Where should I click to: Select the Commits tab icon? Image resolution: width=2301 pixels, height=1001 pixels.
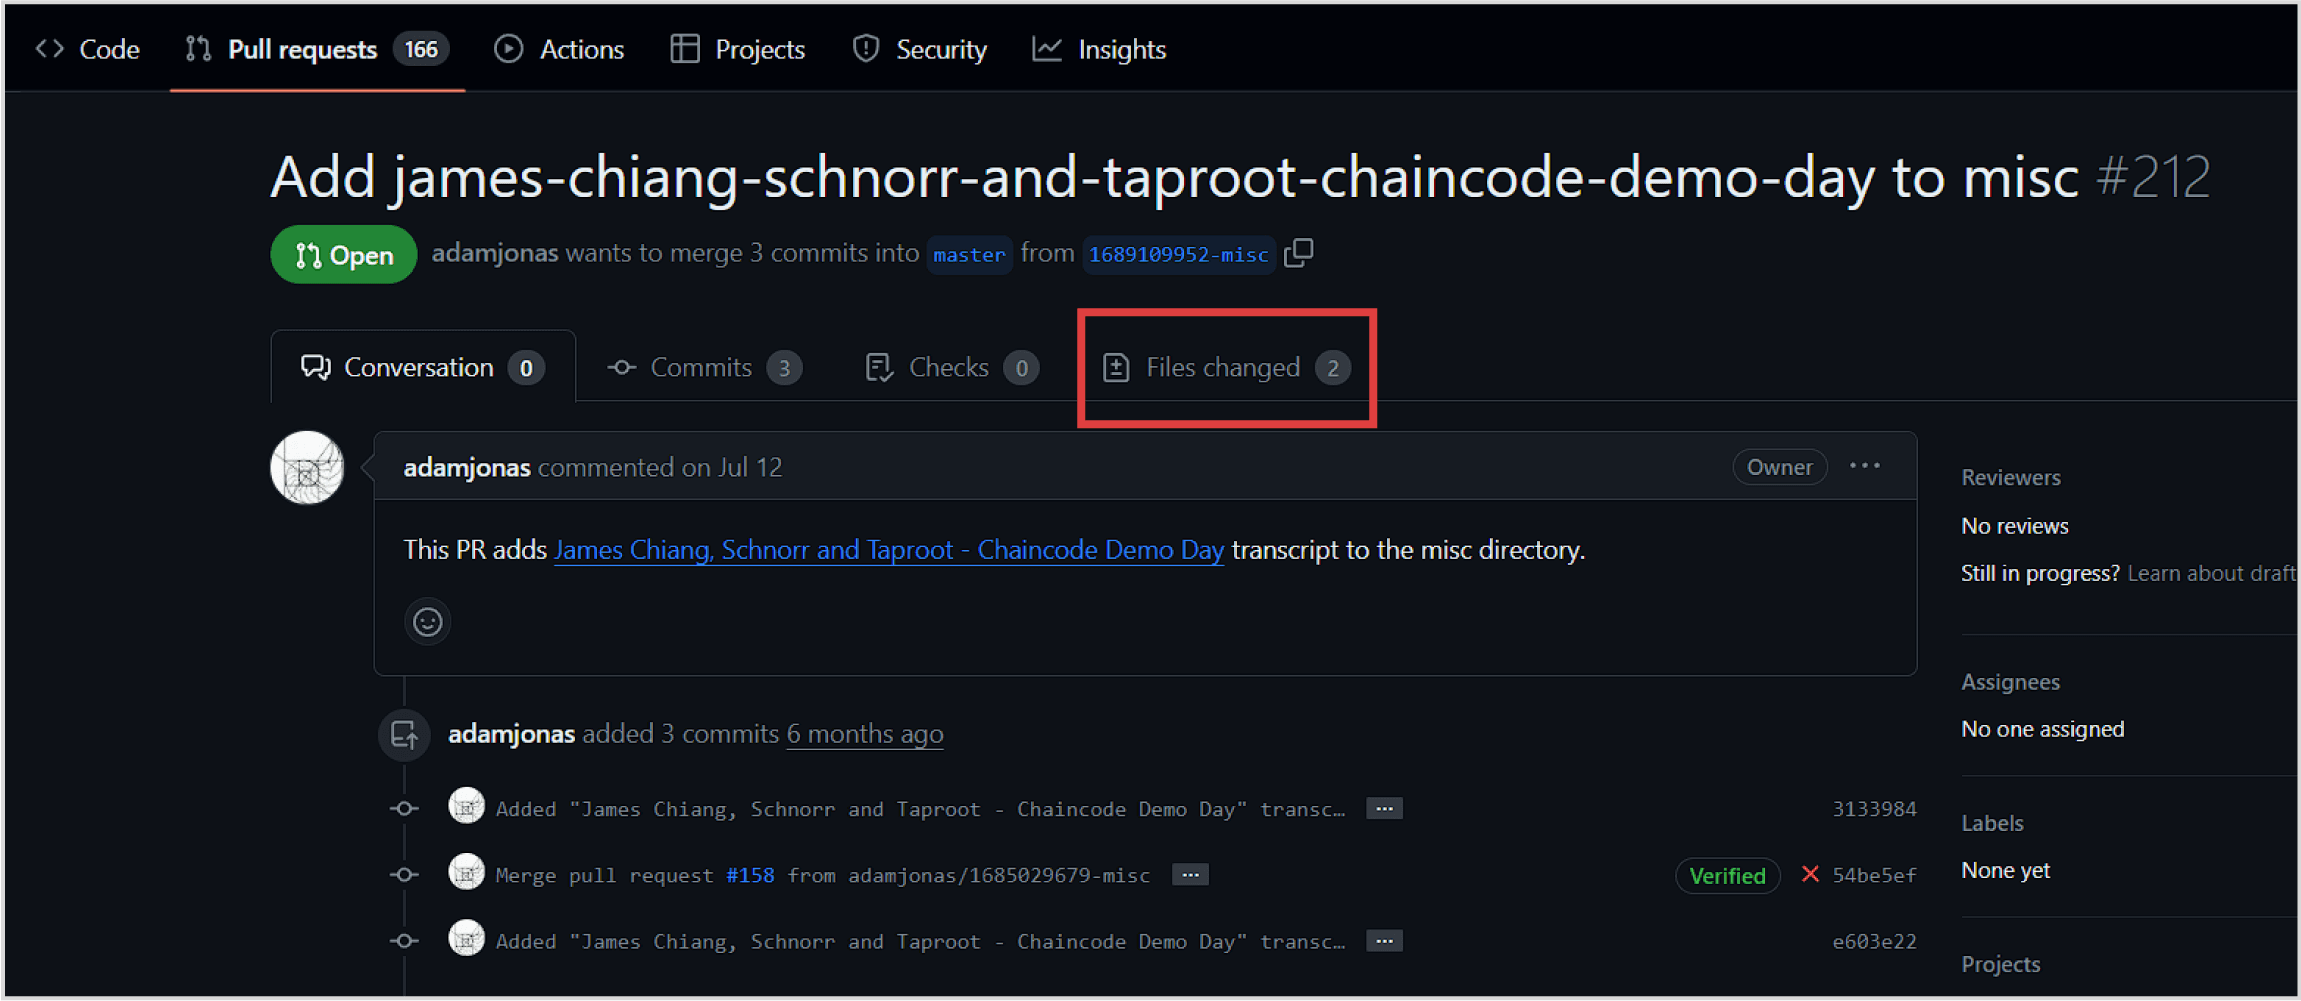[x=621, y=367]
